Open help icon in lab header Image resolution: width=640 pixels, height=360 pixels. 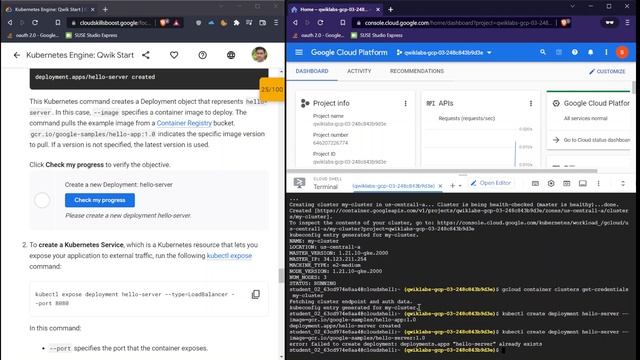pyautogui.click(x=202, y=55)
